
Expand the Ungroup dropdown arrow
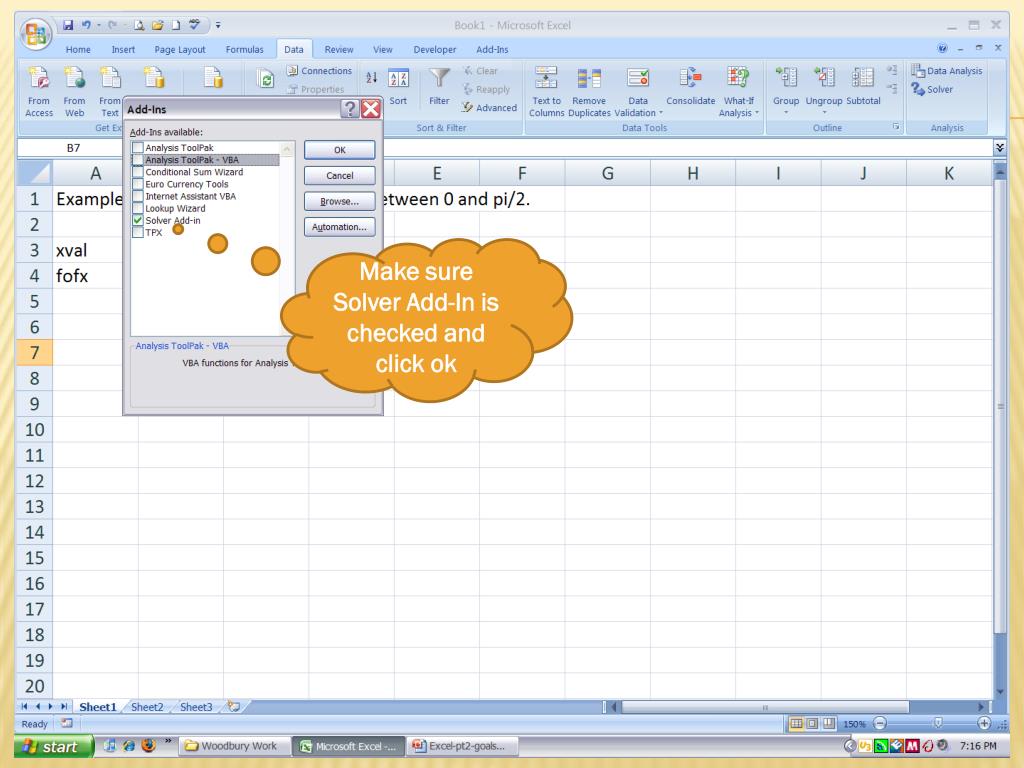tap(824, 112)
